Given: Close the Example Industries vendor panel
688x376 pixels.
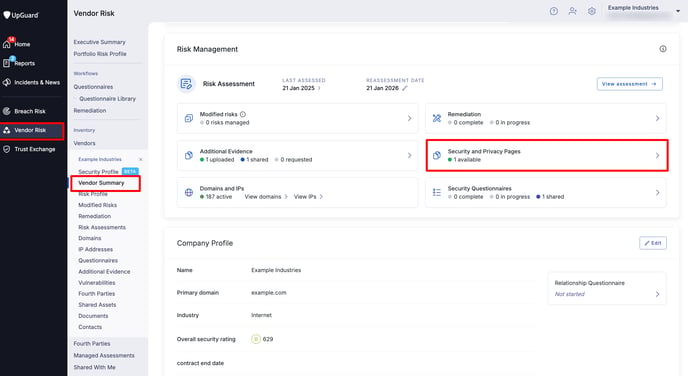Looking at the screenshot, I should [x=140, y=159].
